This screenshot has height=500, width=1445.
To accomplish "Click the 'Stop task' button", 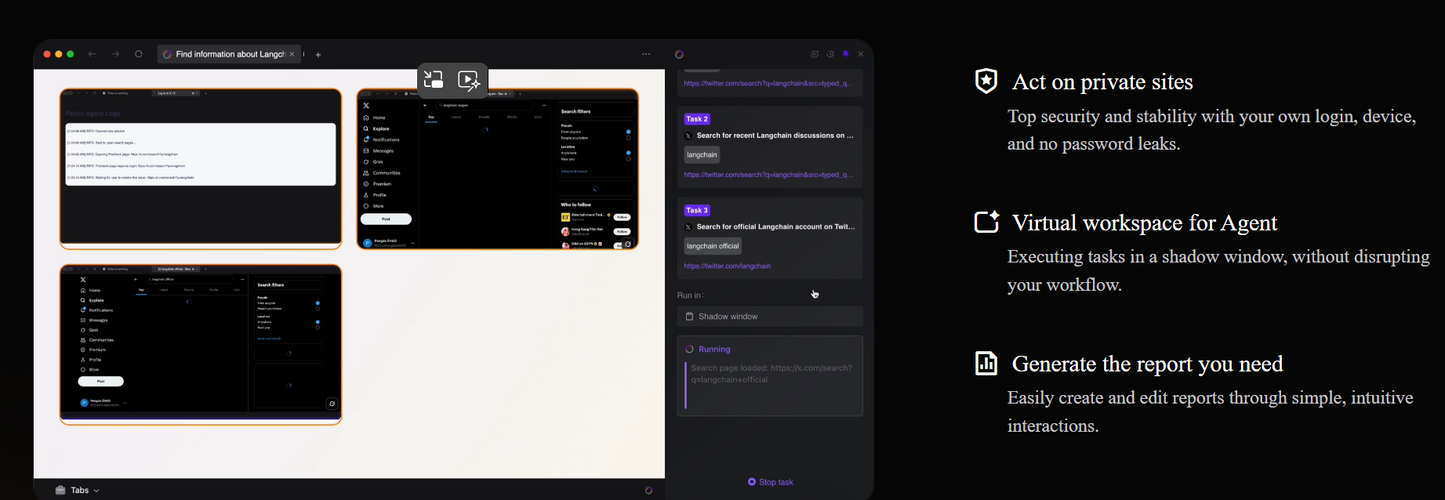I will coord(770,482).
